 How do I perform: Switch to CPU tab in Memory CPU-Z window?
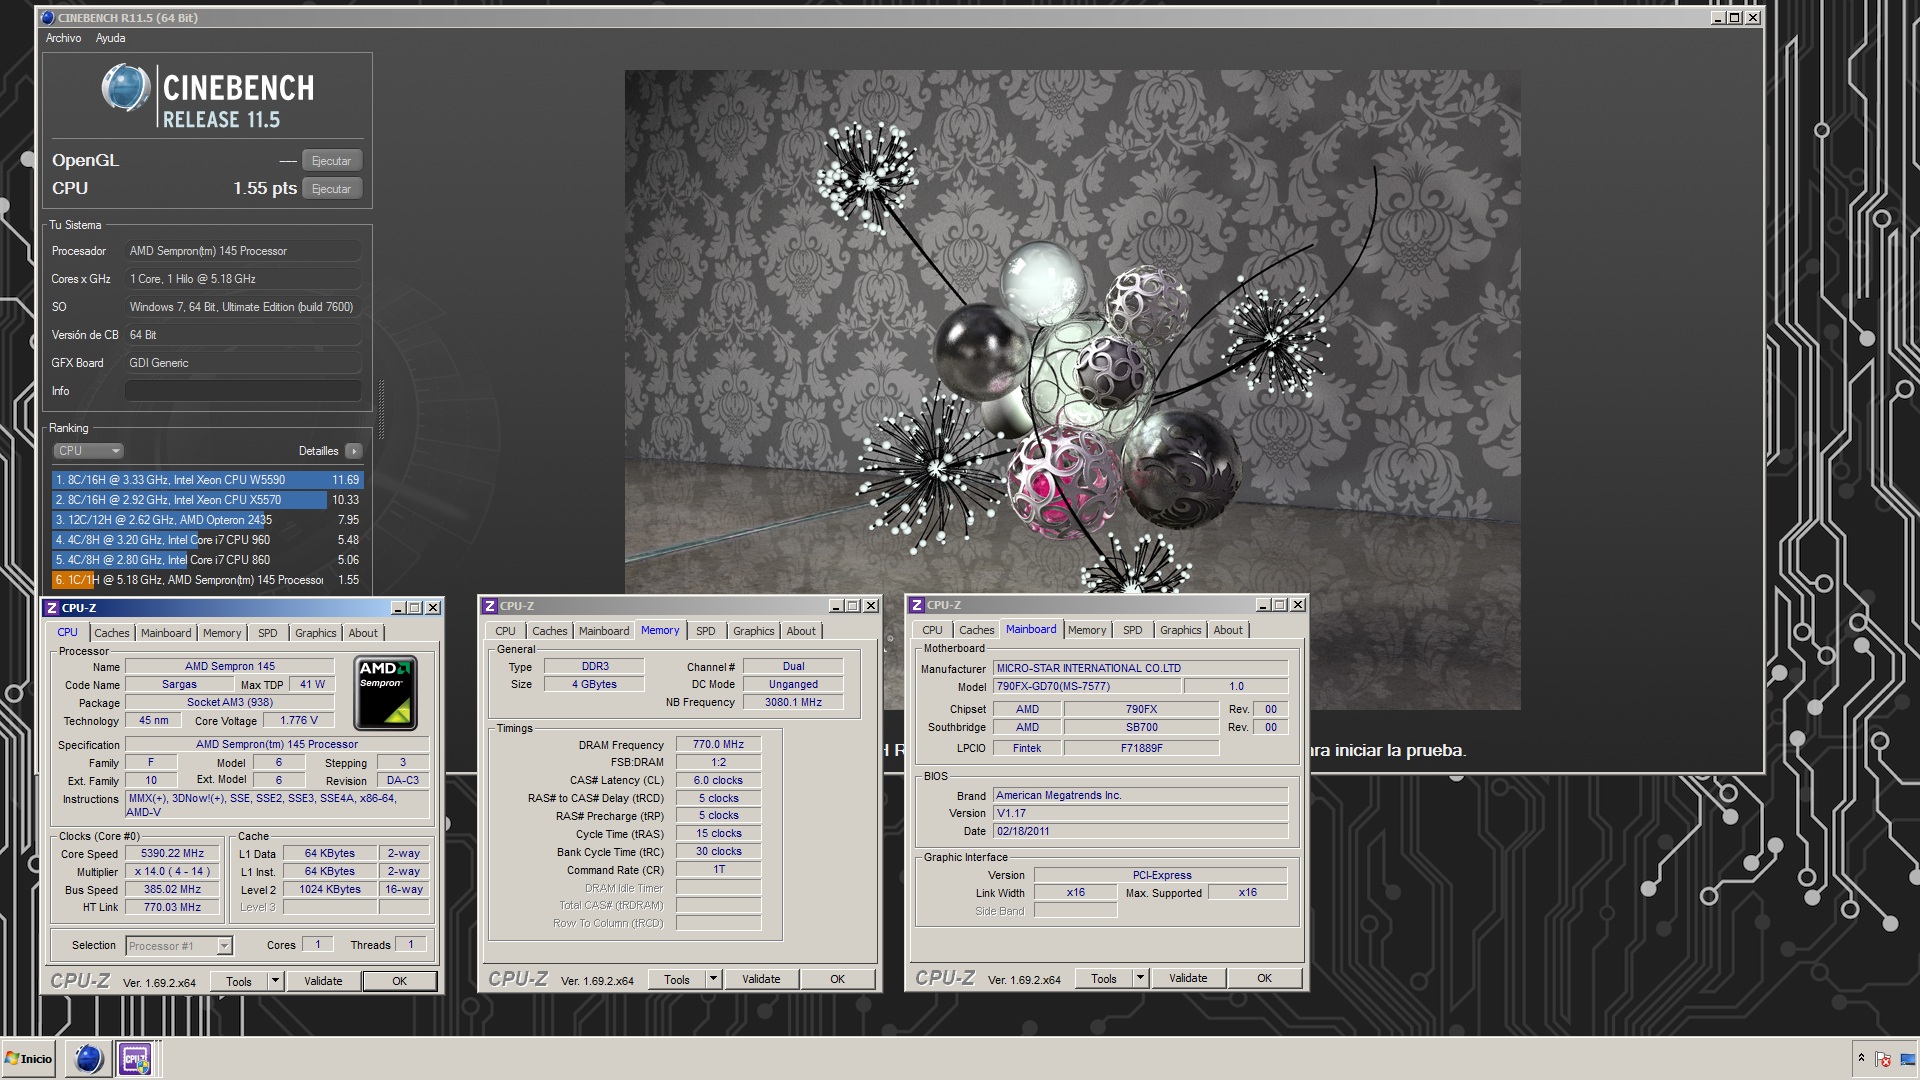click(x=505, y=631)
